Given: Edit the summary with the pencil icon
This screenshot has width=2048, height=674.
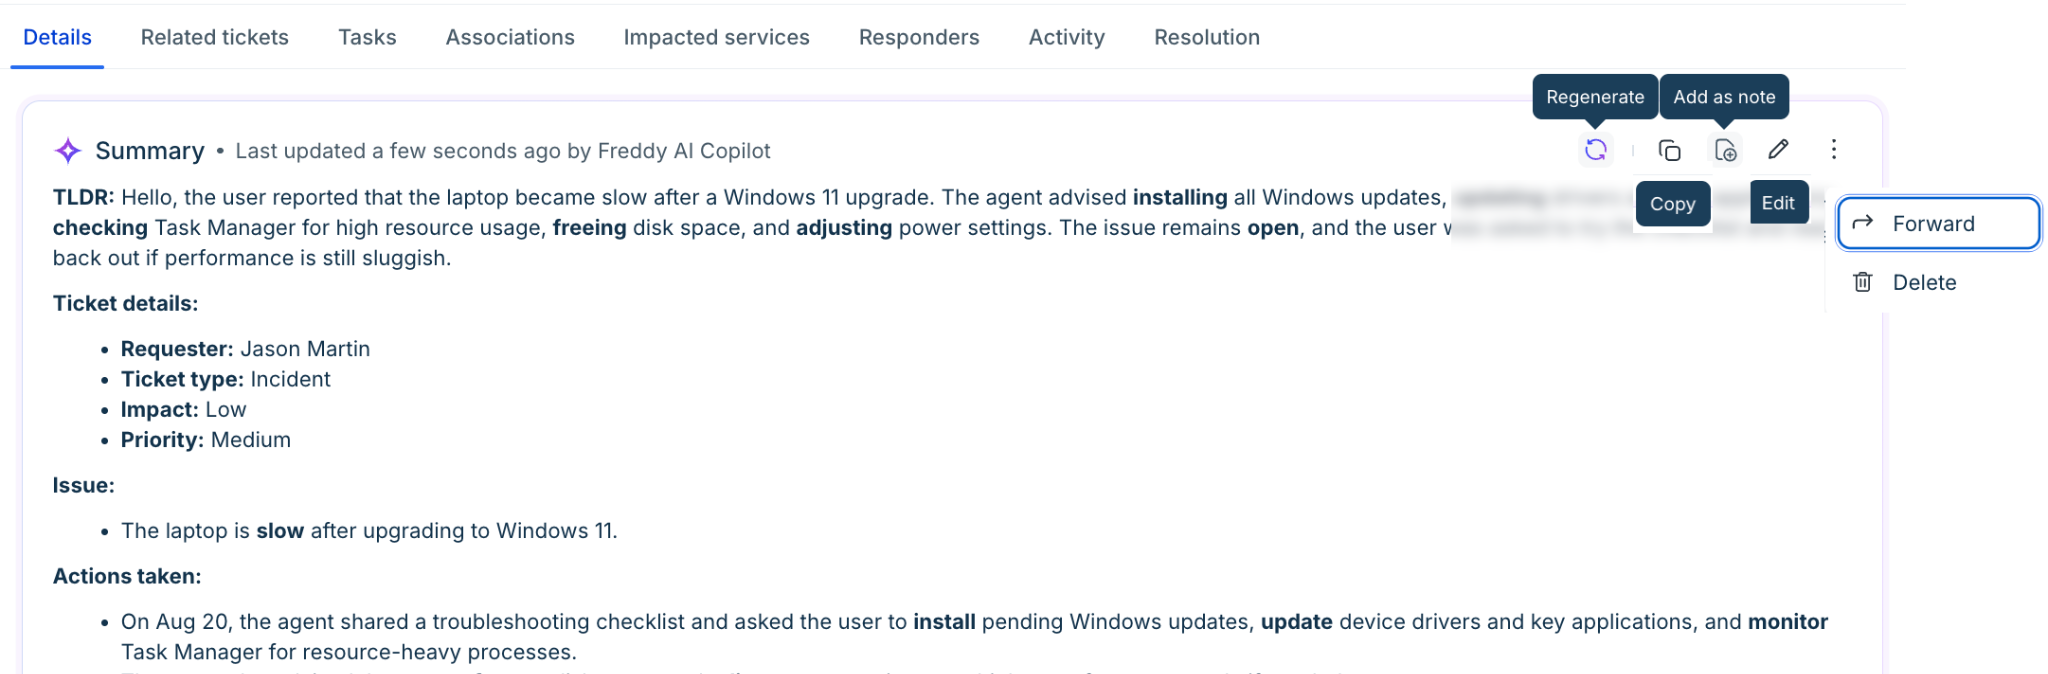Looking at the screenshot, I should point(1778,149).
